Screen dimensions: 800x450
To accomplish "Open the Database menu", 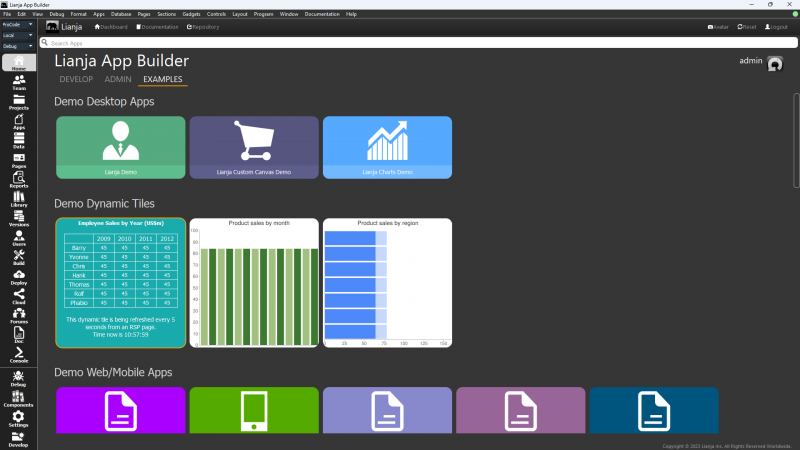I will [x=121, y=14].
